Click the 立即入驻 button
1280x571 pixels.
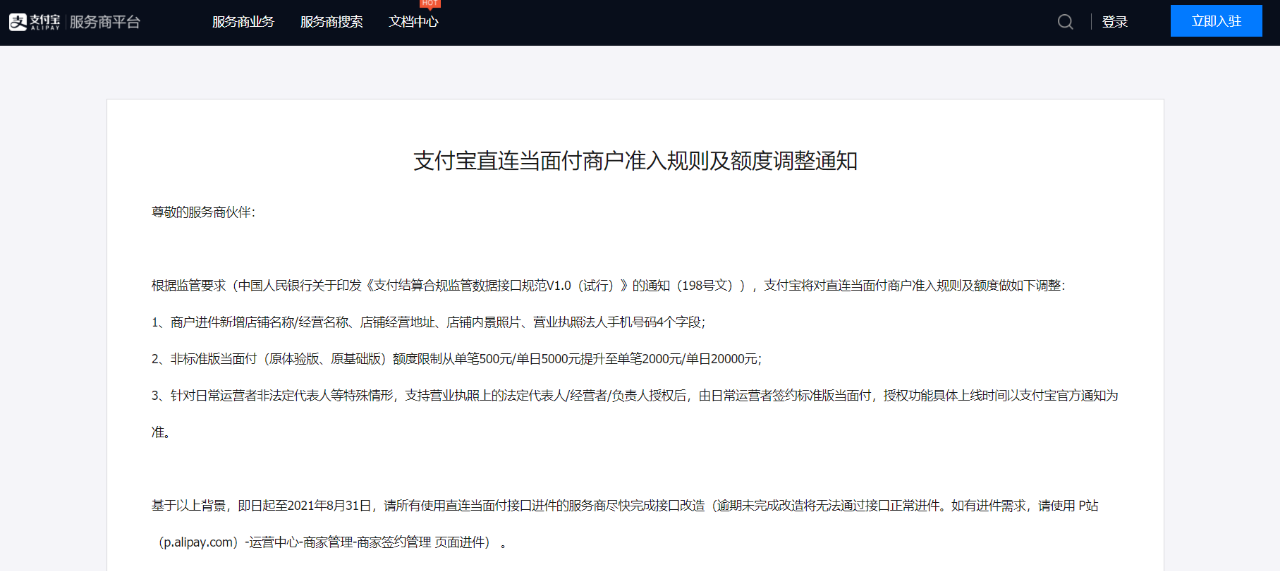click(x=1216, y=21)
